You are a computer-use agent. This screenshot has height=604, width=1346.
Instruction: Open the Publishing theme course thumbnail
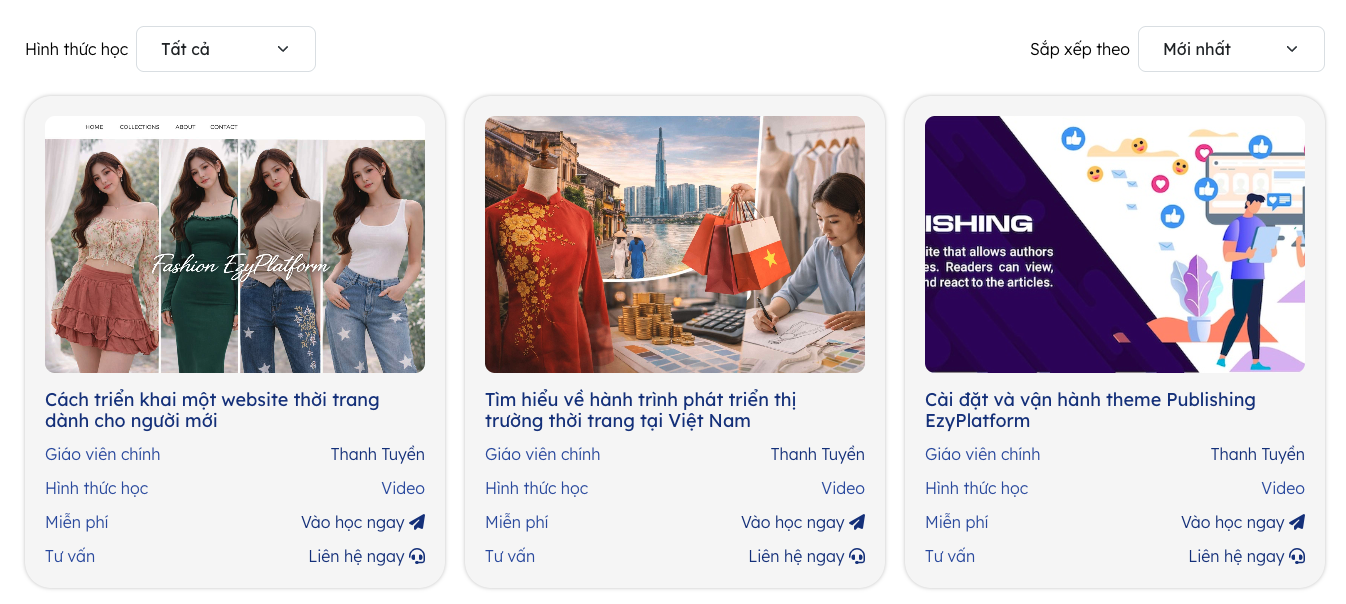[x=1115, y=244]
